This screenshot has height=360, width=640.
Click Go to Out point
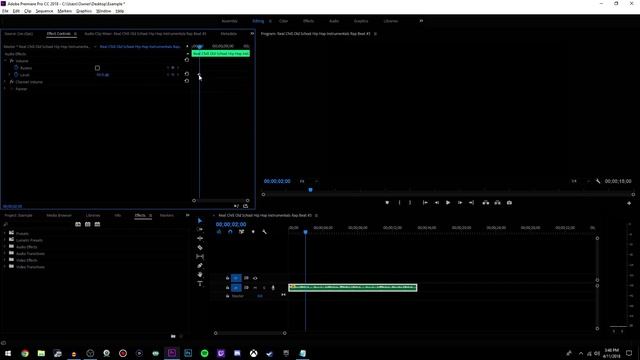[471, 202]
